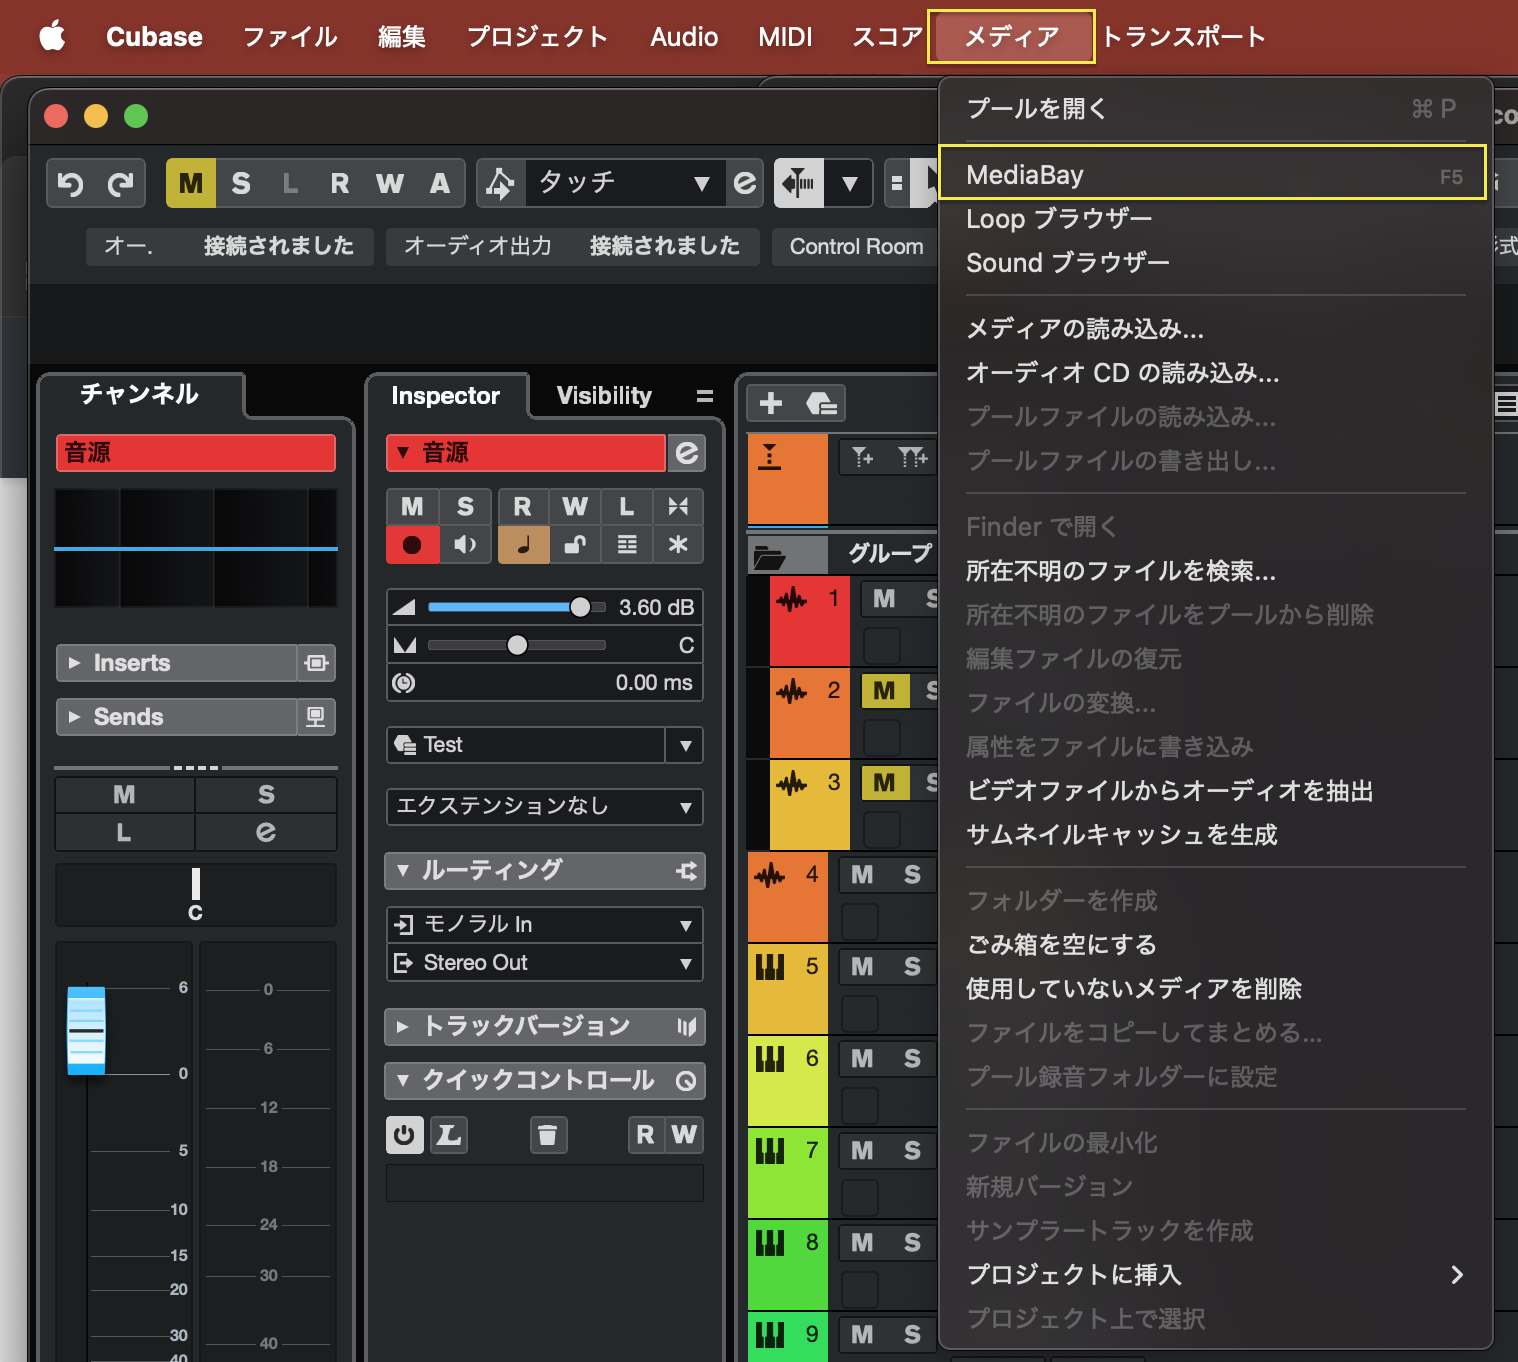Choose メディアの読み込み... menu entry

[1085, 329]
